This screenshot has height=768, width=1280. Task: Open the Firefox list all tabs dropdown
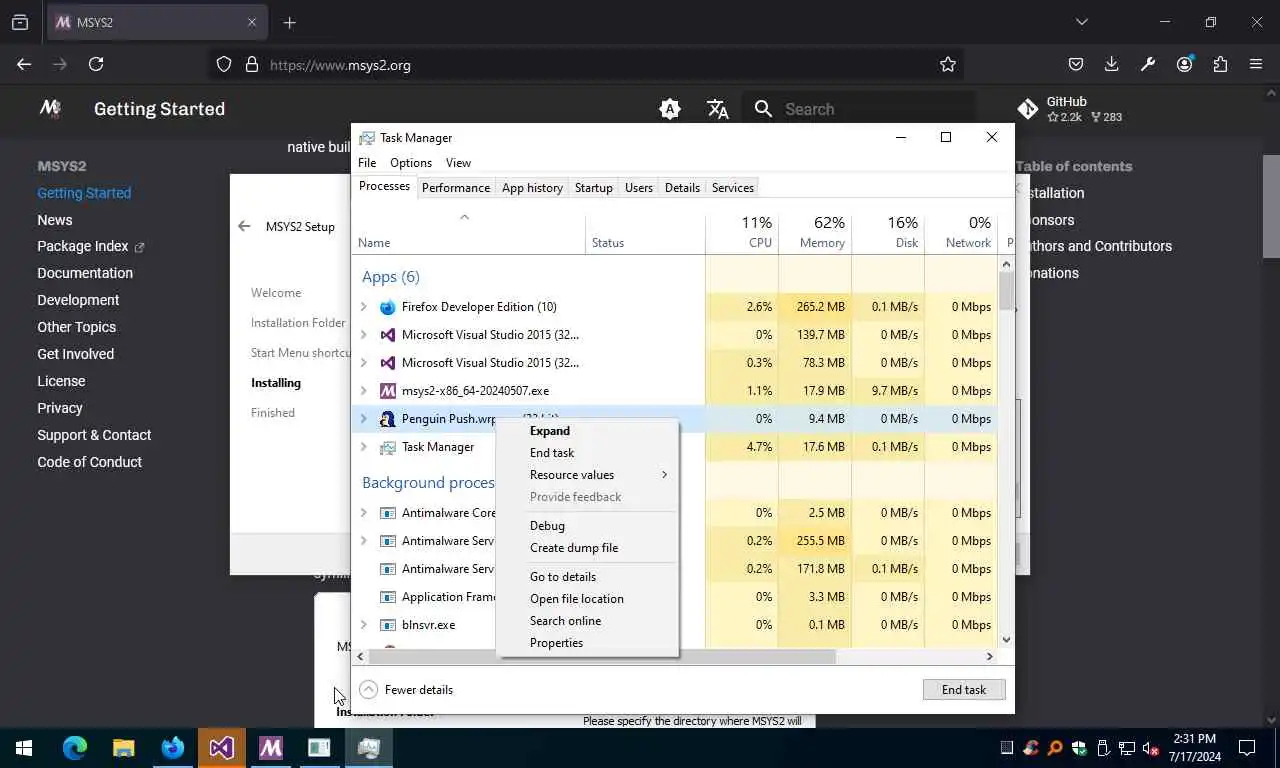tap(1082, 22)
